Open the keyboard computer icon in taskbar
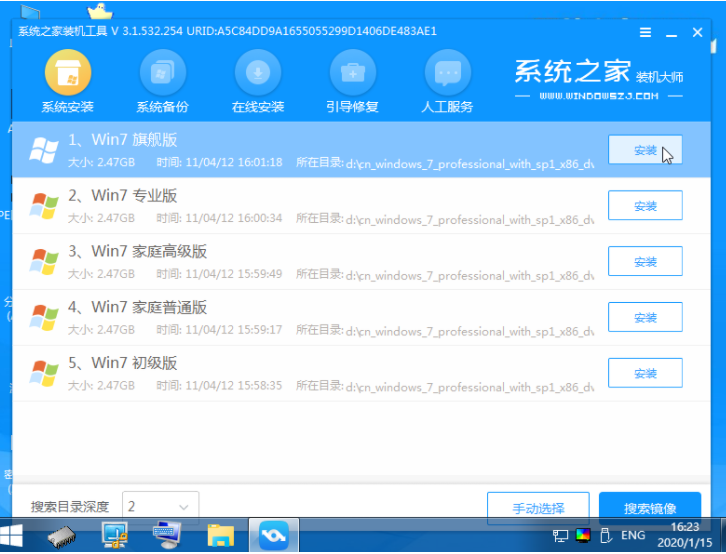The width and height of the screenshot is (726, 554). pos(167,535)
